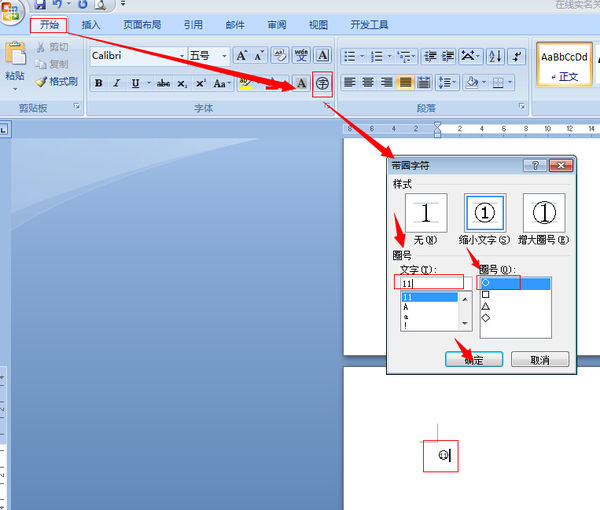Viewport: 600px width, 510px height.
Task: Expand the 粘贴 paste options arrow
Action: 15,89
